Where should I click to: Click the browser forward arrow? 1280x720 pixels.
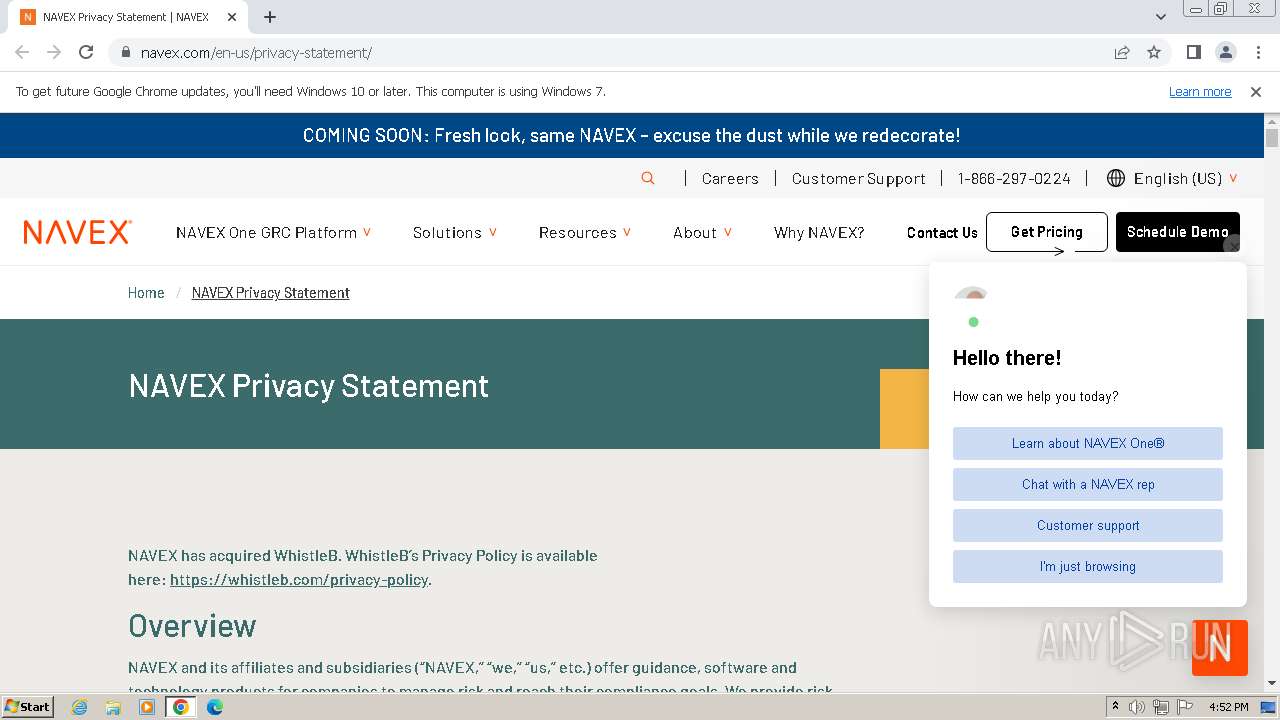(54, 52)
